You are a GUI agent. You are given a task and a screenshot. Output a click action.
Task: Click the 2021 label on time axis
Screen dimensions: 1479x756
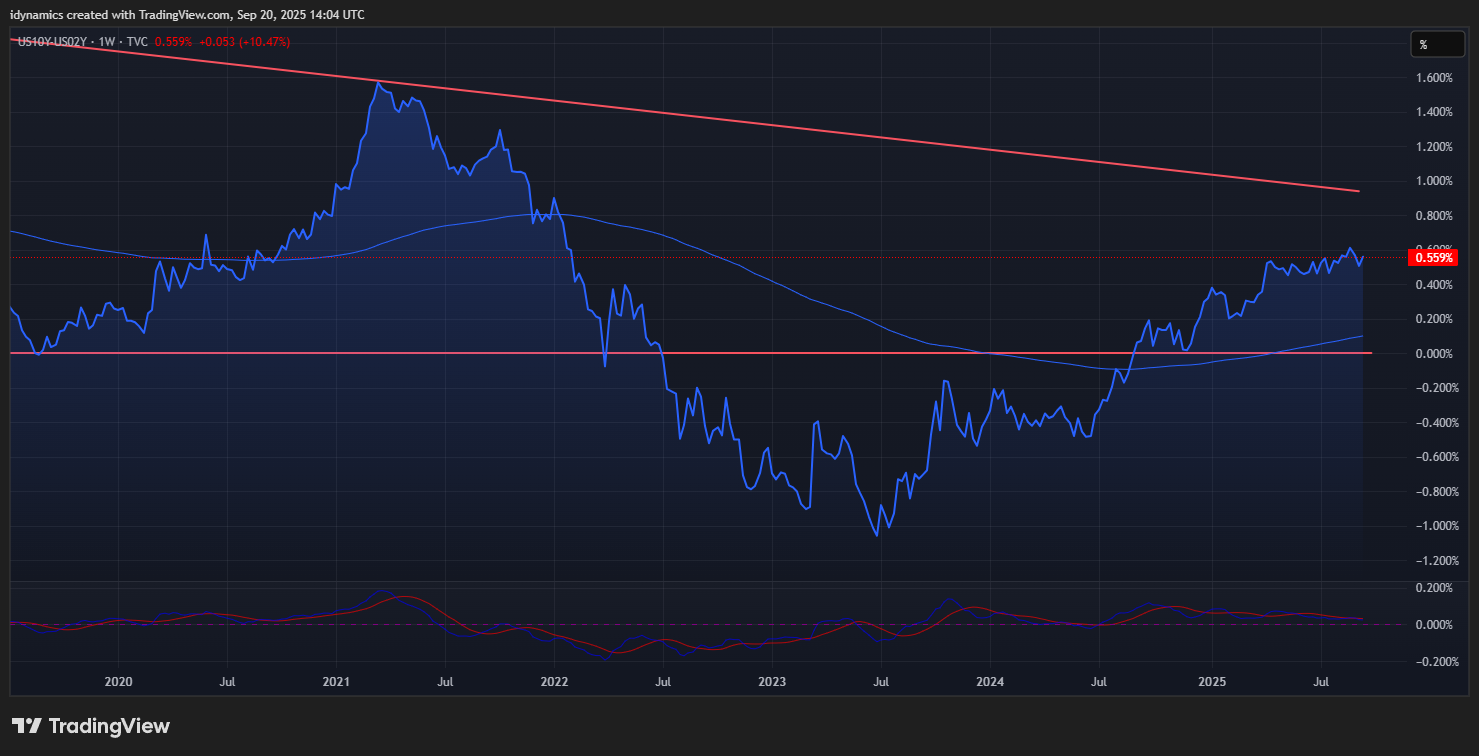[x=336, y=682]
